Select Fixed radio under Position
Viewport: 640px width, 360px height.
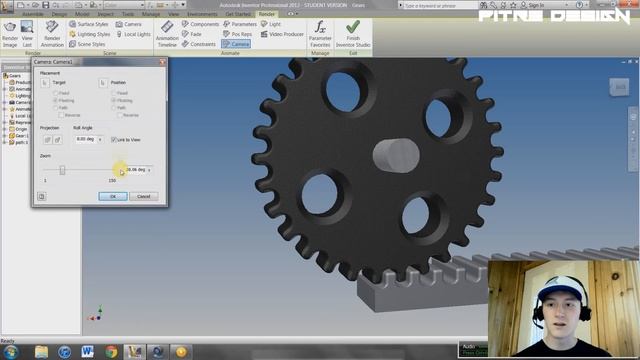114,93
